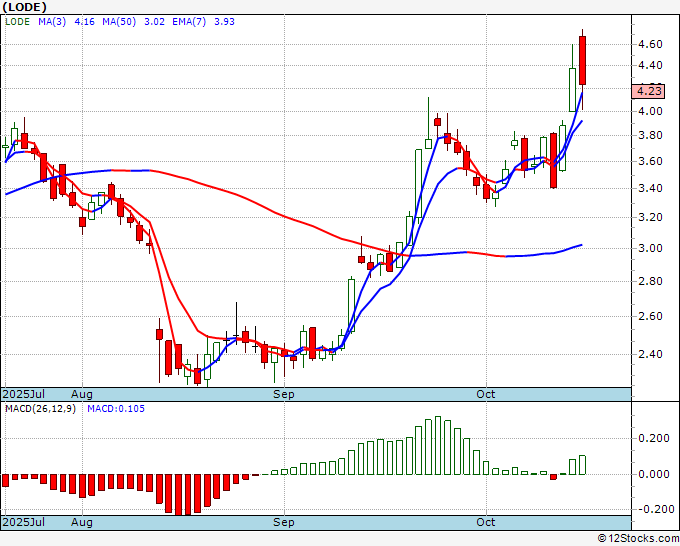Click the MACD:0.105 value readout

tap(116, 409)
